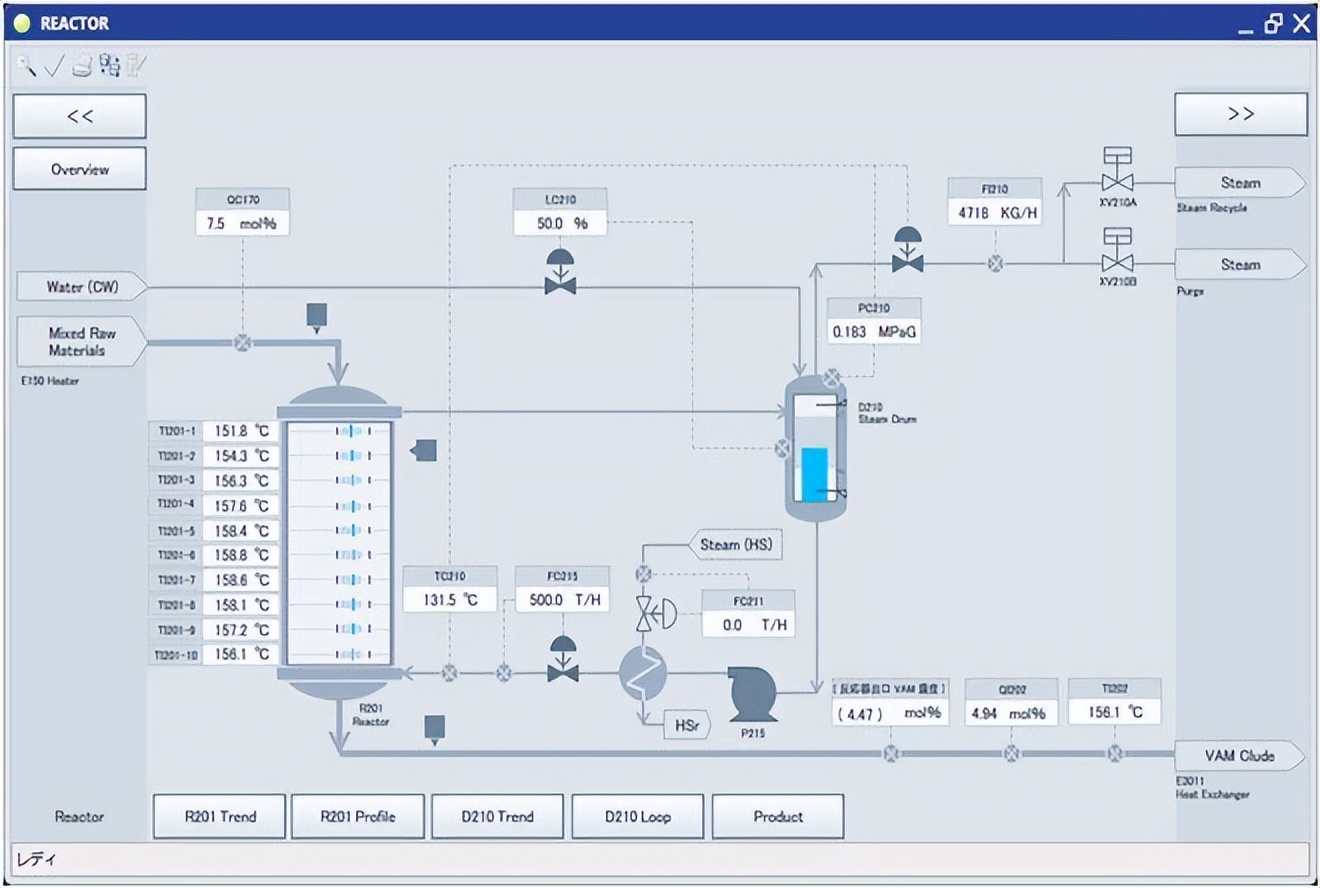Screen dimensions: 1320x888
Task: Click the D210 steam drum level bar
Action: (x=815, y=475)
